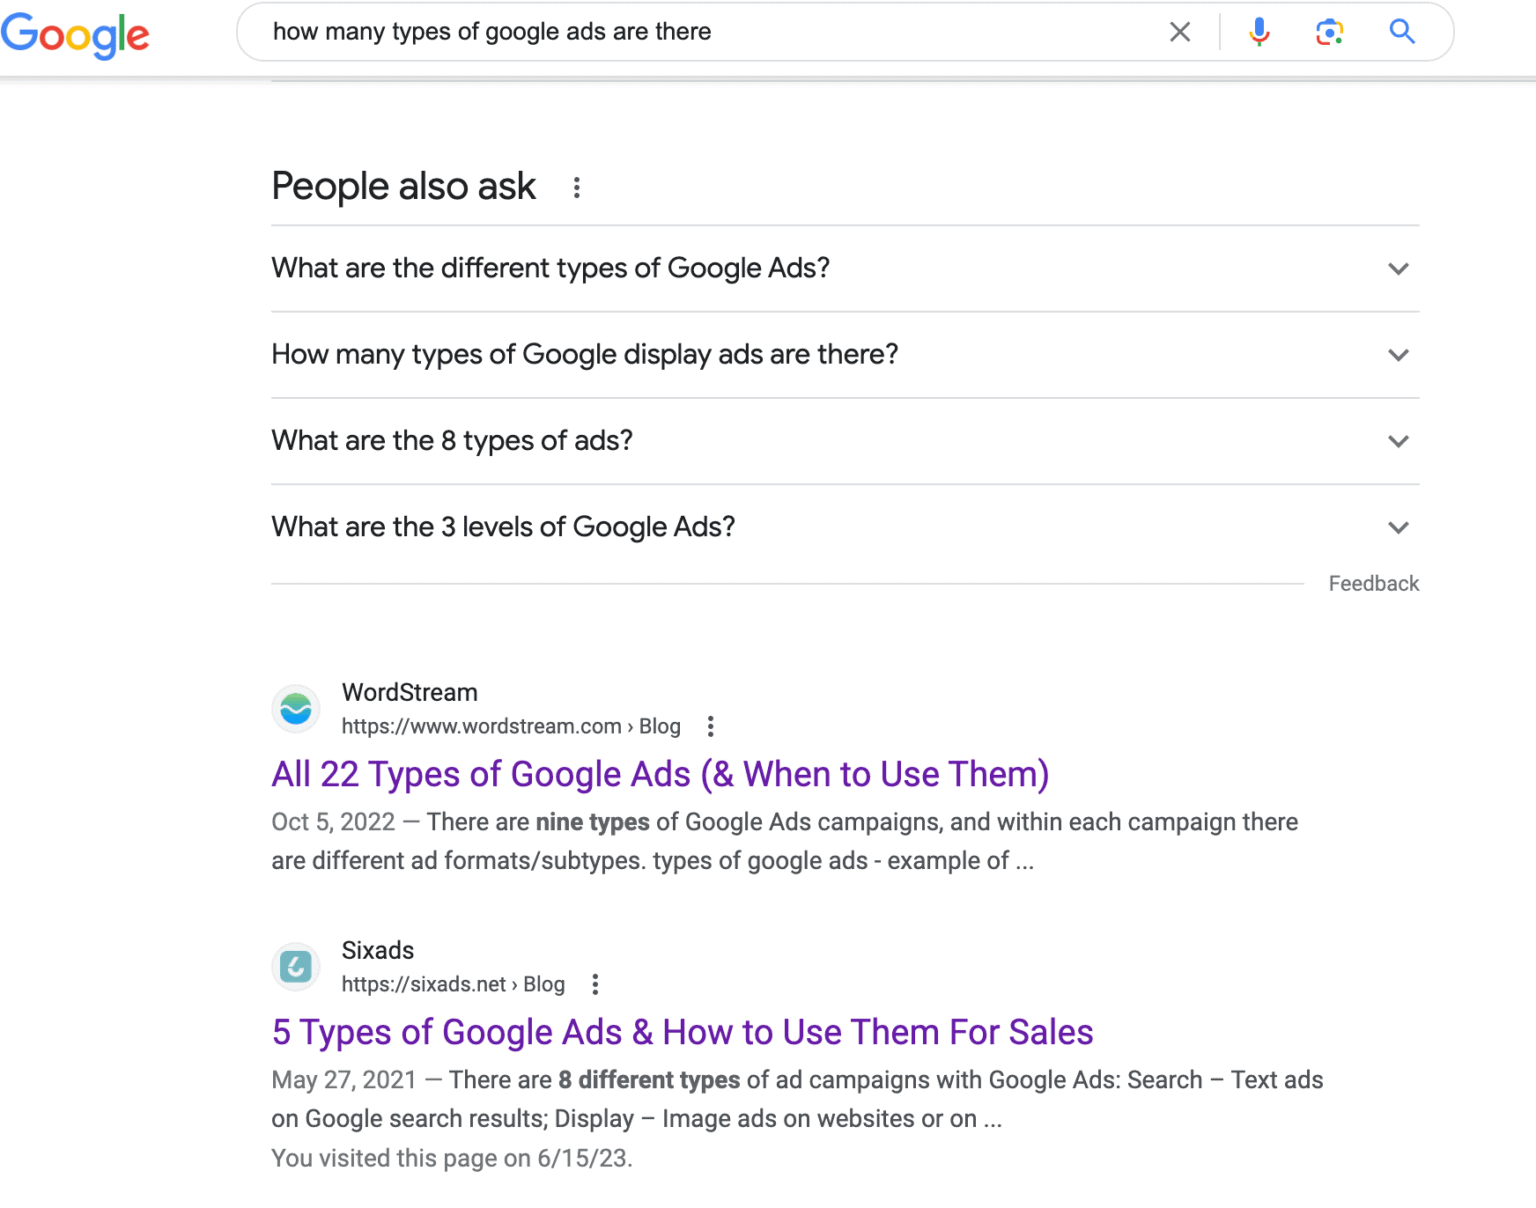Click the WordStream site favicon
The image size is (1536, 1208).
296,709
